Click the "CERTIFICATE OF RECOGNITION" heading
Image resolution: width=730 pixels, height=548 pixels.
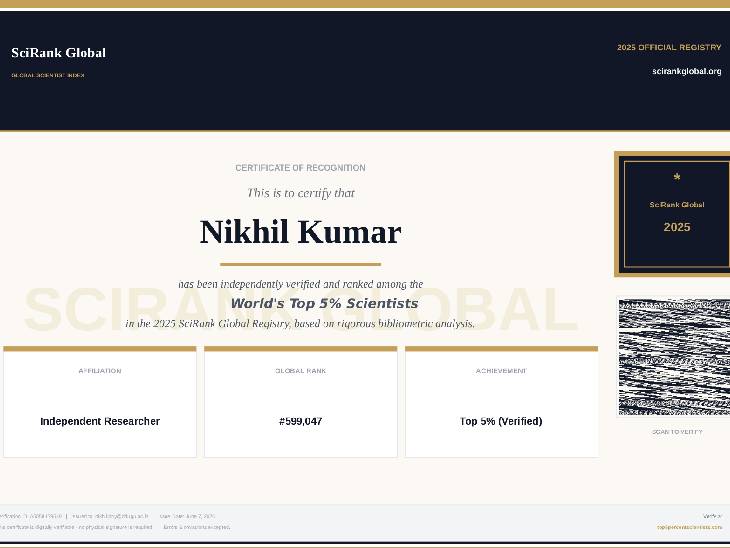[300, 168]
